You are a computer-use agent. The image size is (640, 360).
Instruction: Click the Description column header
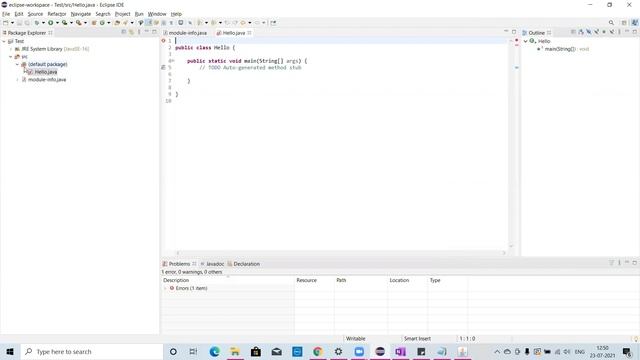(176, 280)
